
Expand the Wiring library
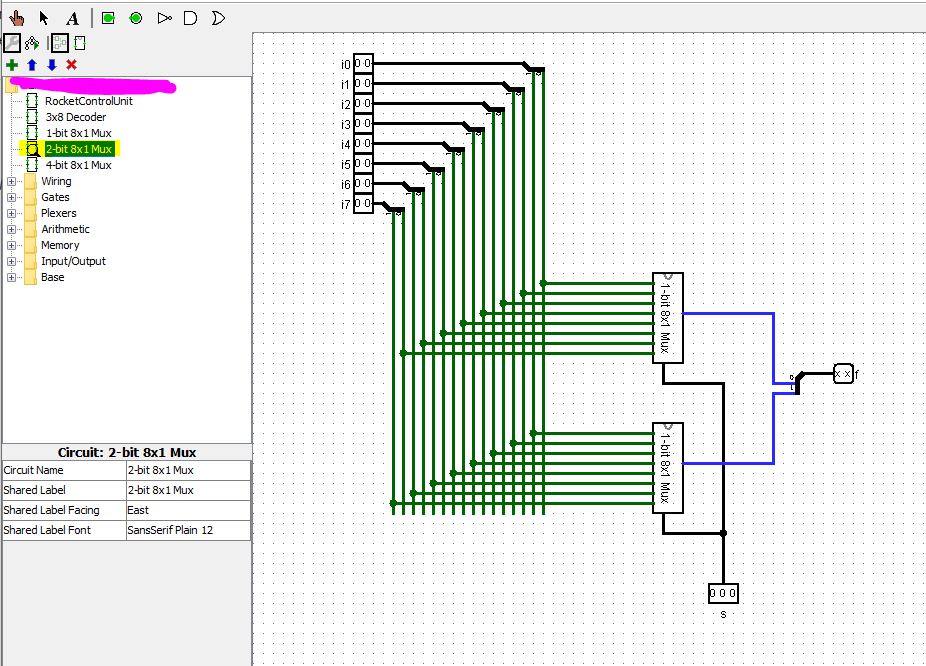click(11, 181)
